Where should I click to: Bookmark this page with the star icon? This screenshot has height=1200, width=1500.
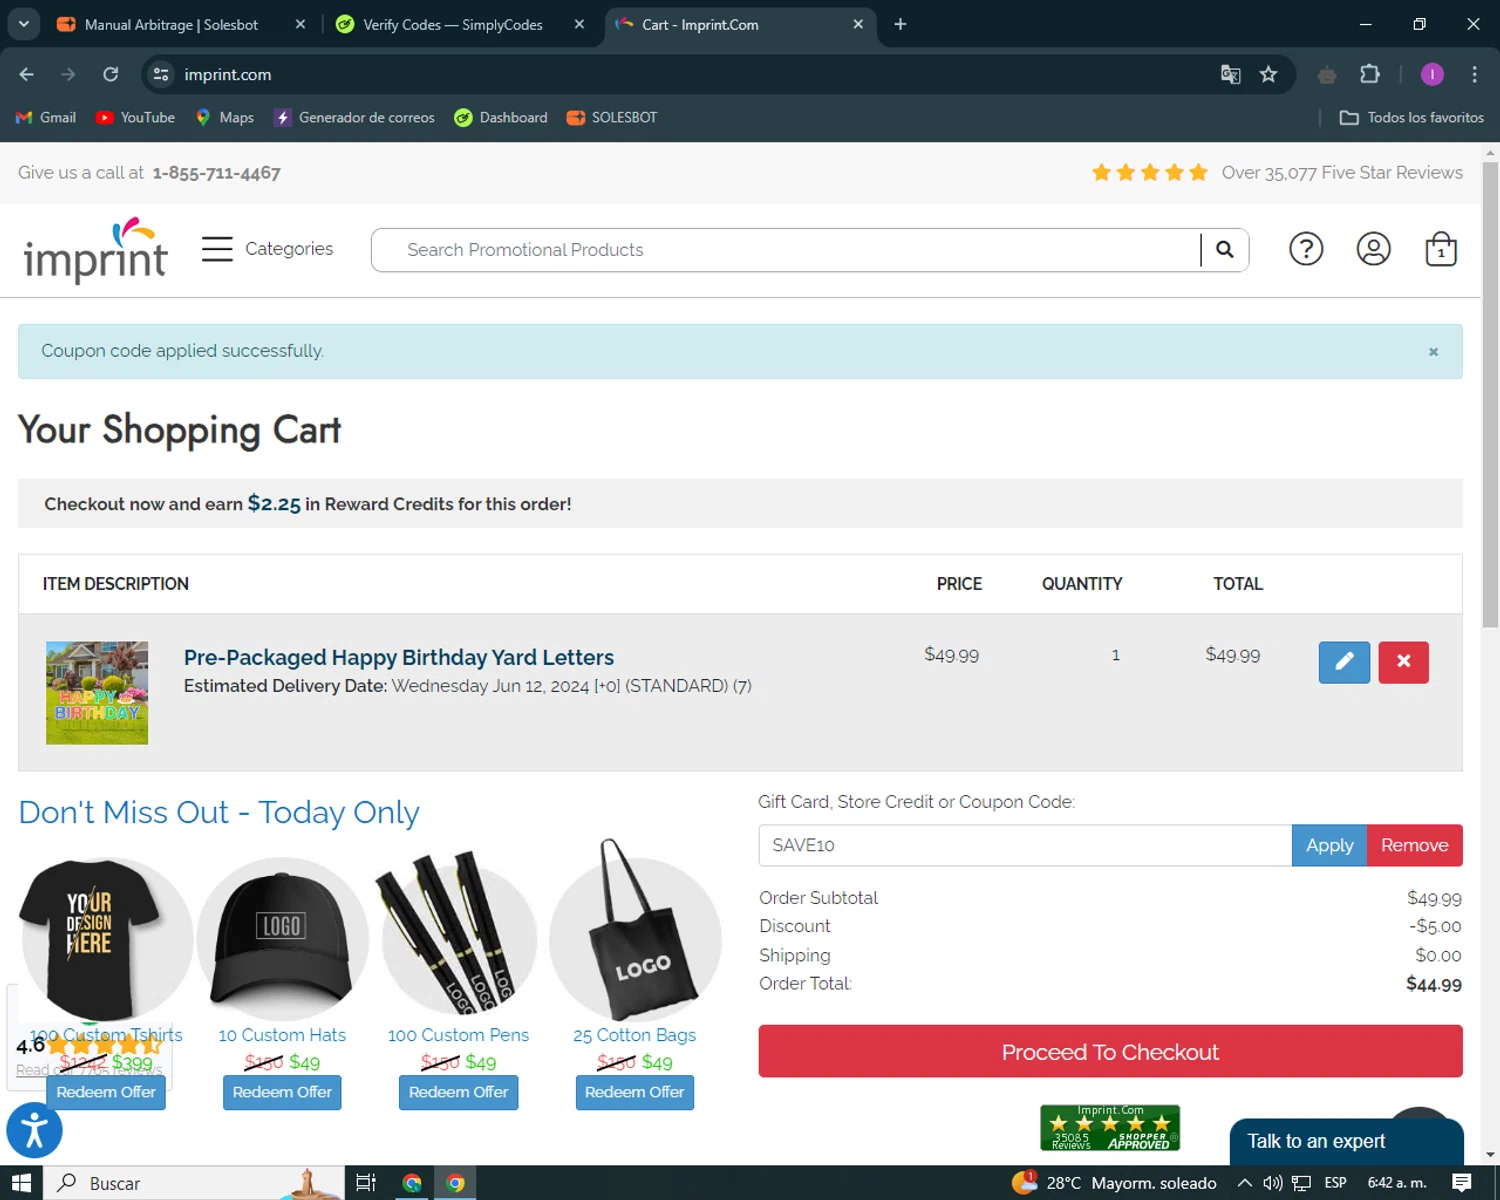coord(1268,74)
